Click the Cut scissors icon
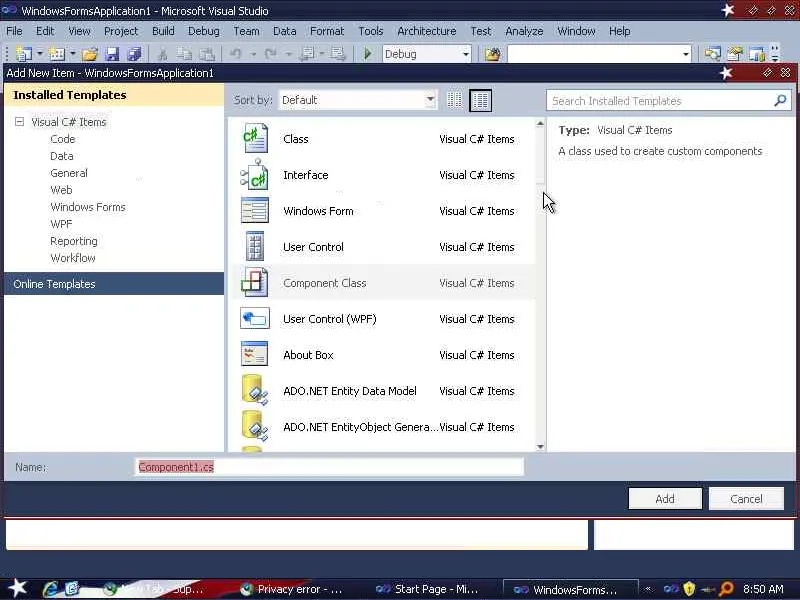 click(163, 54)
